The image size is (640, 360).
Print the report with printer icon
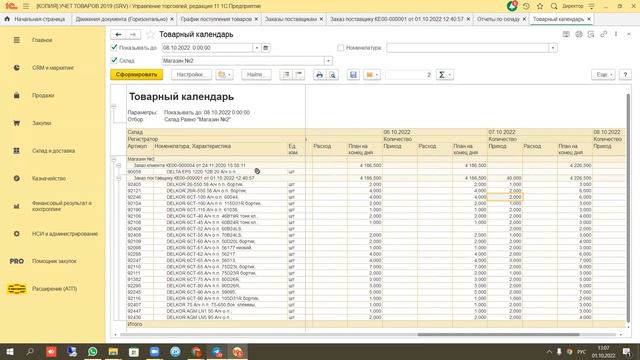pos(320,75)
